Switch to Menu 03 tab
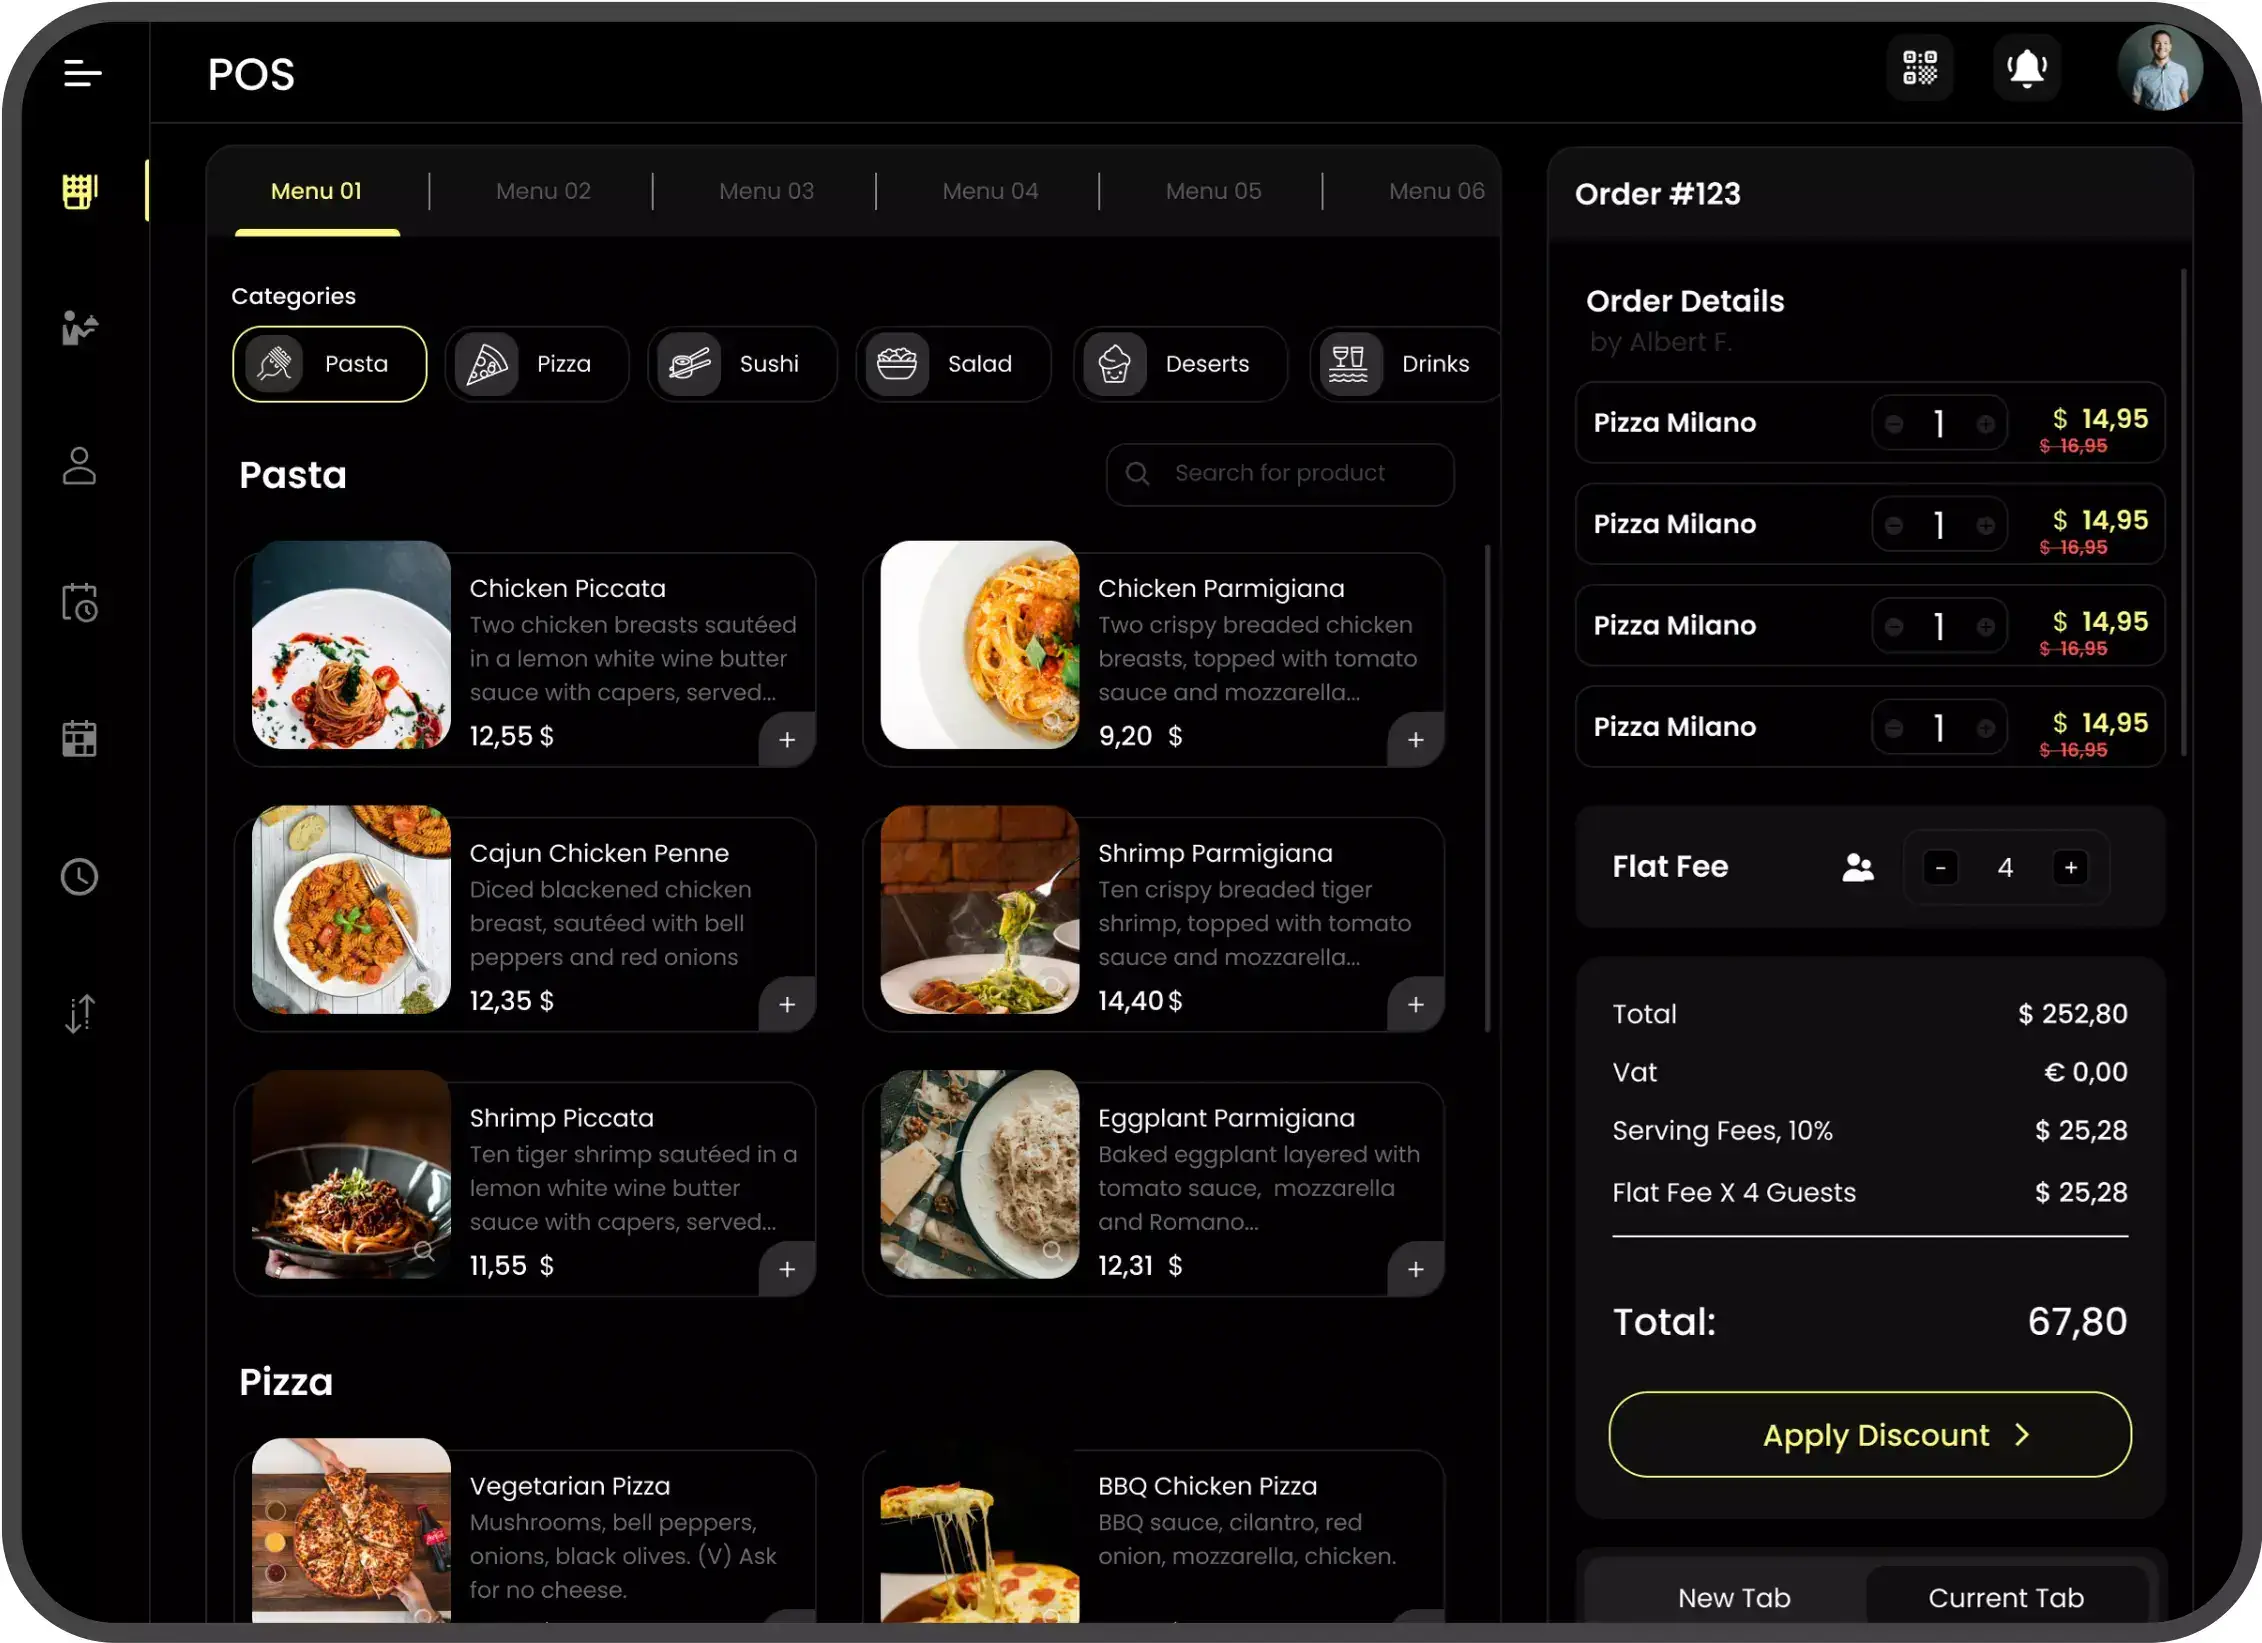The image size is (2262, 1643). click(x=766, y=190)
